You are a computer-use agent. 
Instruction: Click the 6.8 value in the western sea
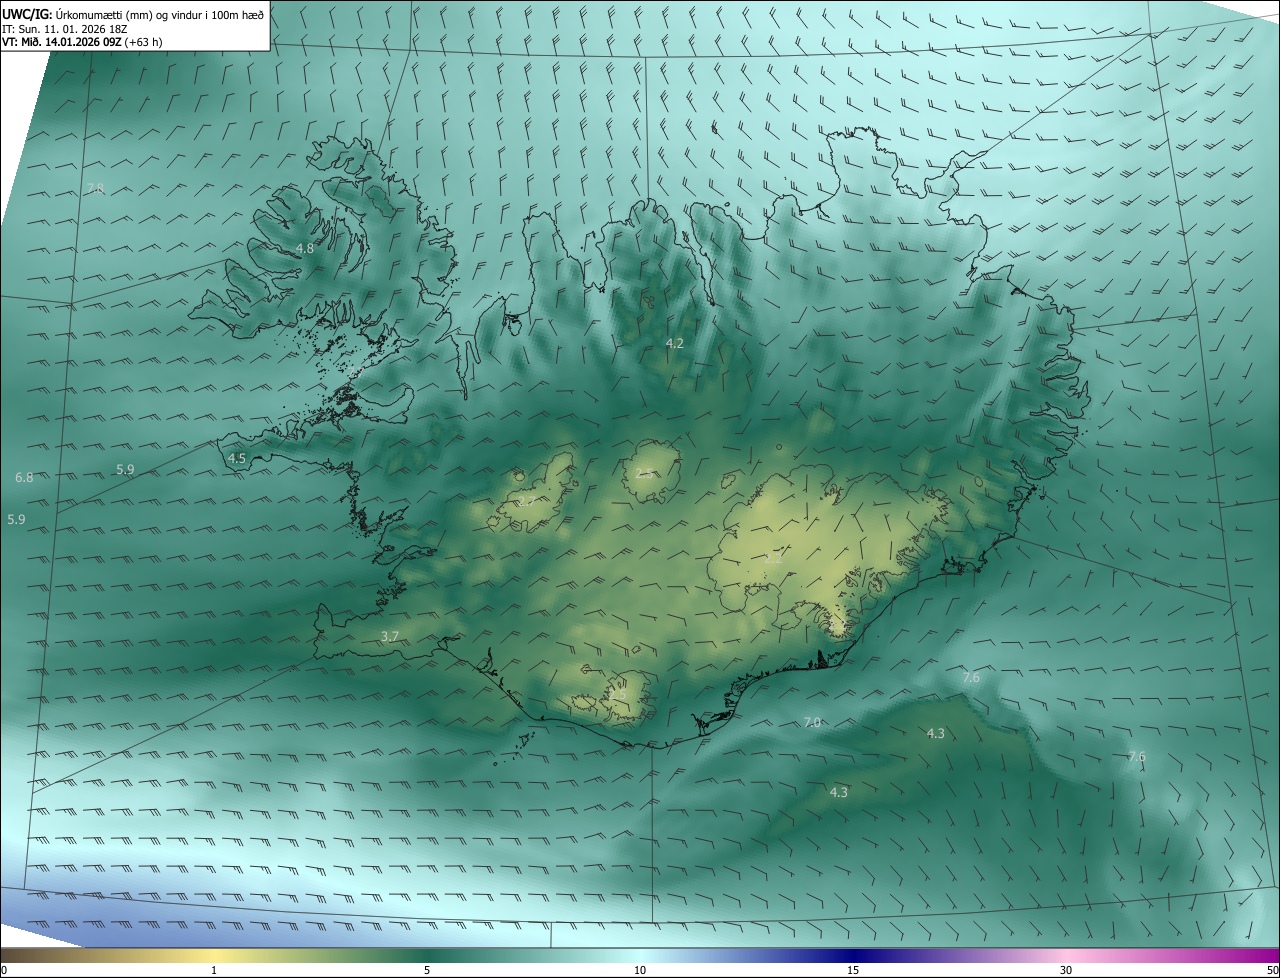24,478
